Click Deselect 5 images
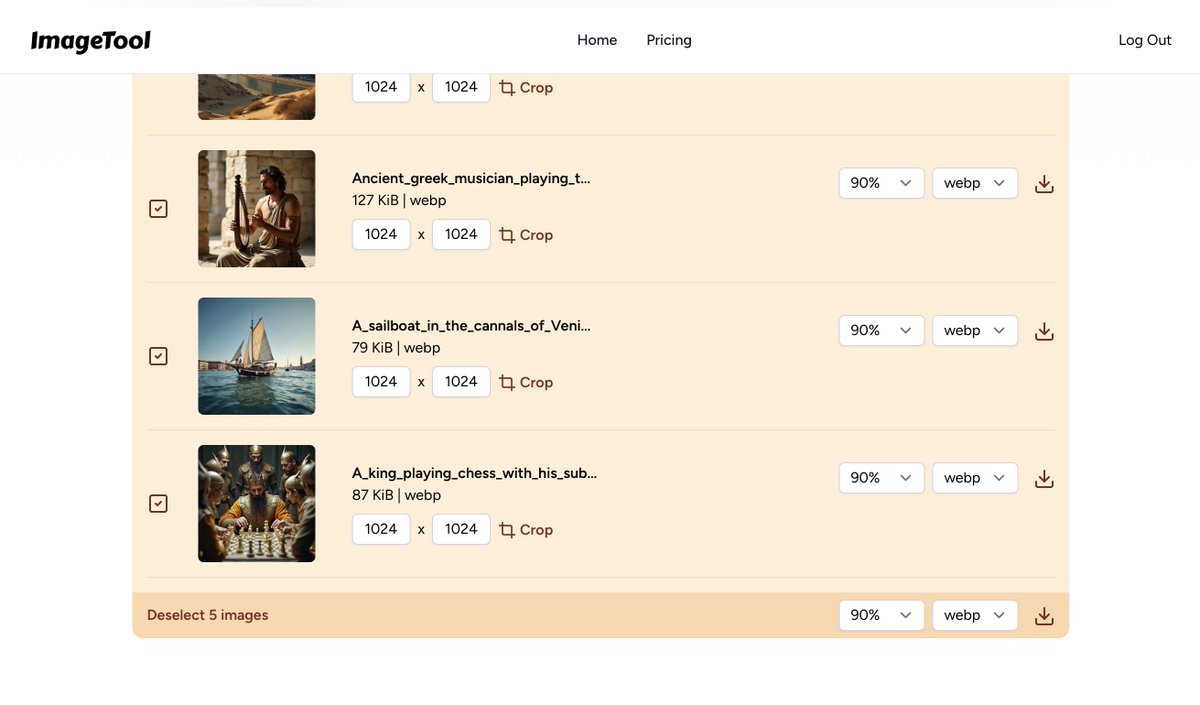This screenshot has width=1200, height=705. pos(208,615)
